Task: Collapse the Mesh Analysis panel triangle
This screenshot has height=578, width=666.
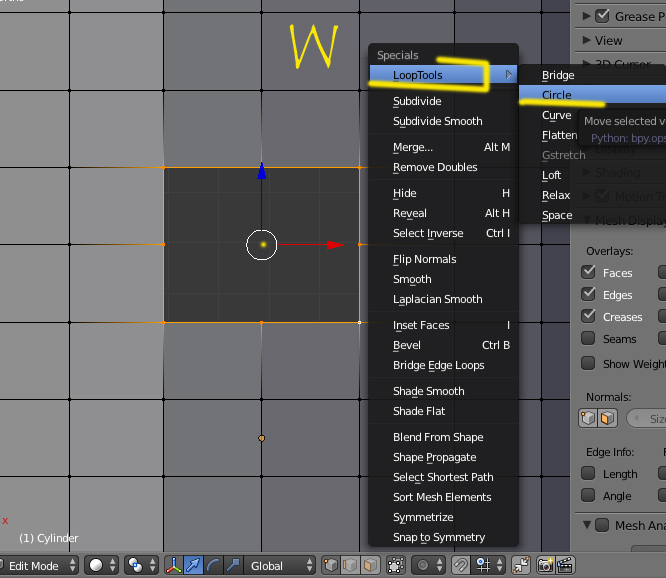Action: pos(587,525)
